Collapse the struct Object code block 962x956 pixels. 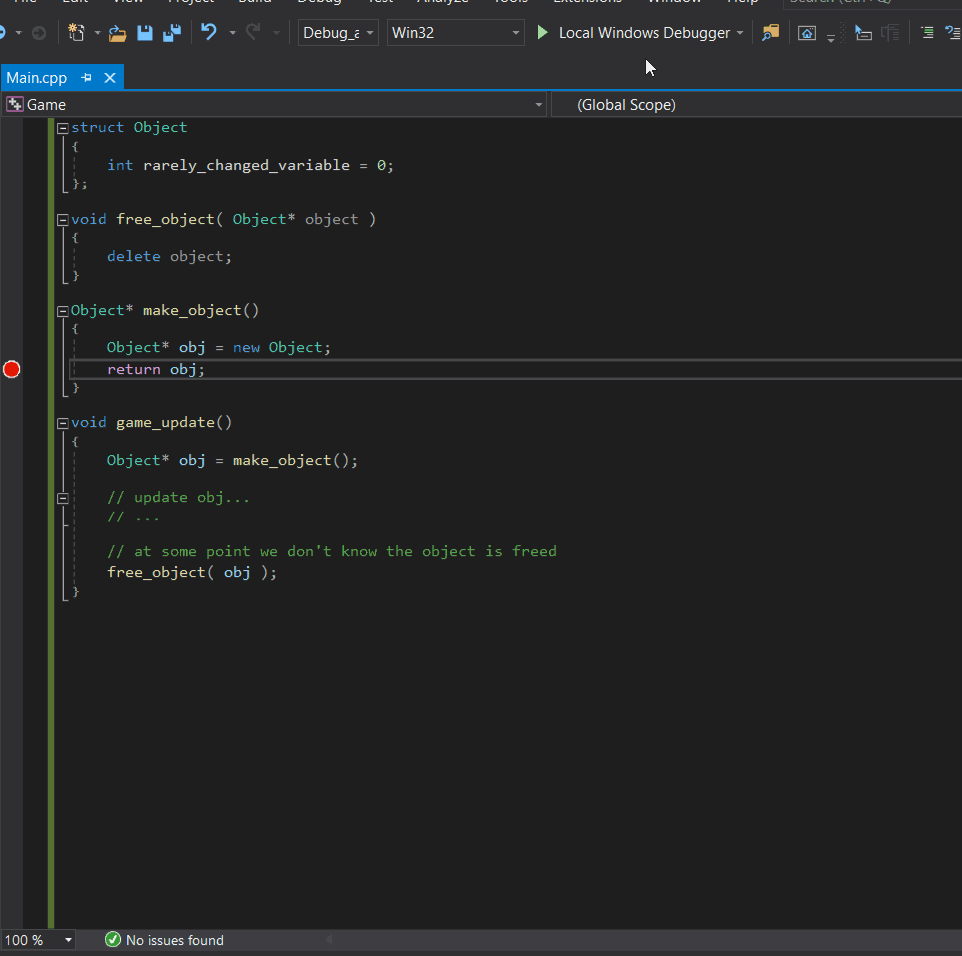(63, 128)
